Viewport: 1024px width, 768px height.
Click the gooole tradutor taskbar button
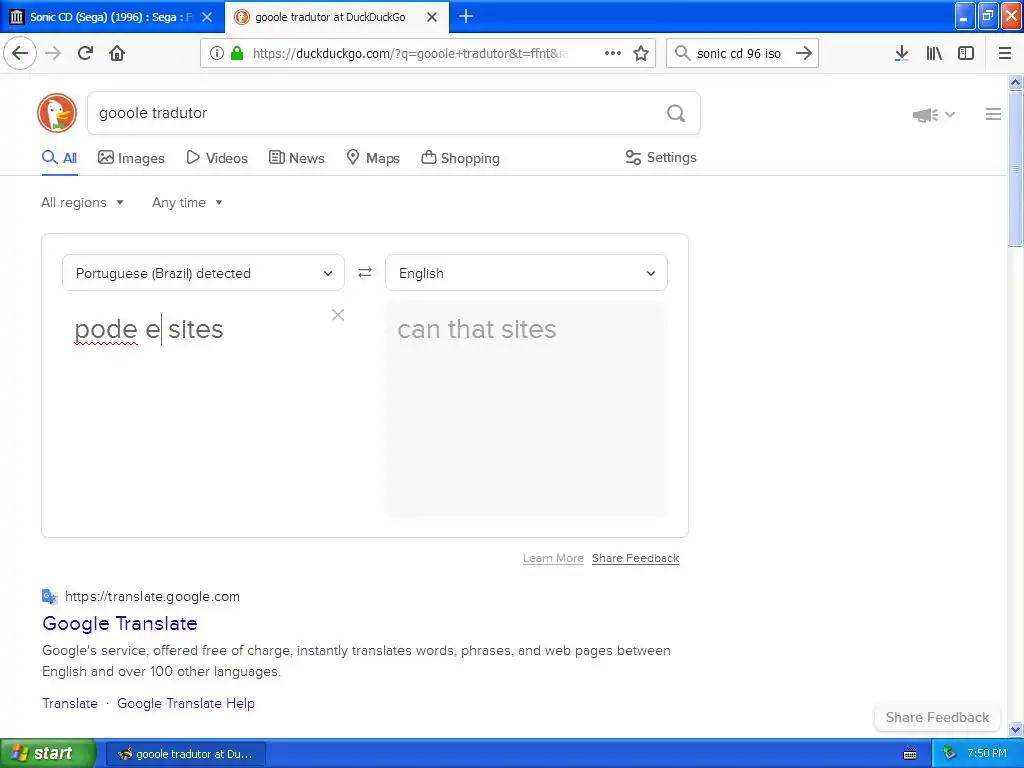coord(185,754)
